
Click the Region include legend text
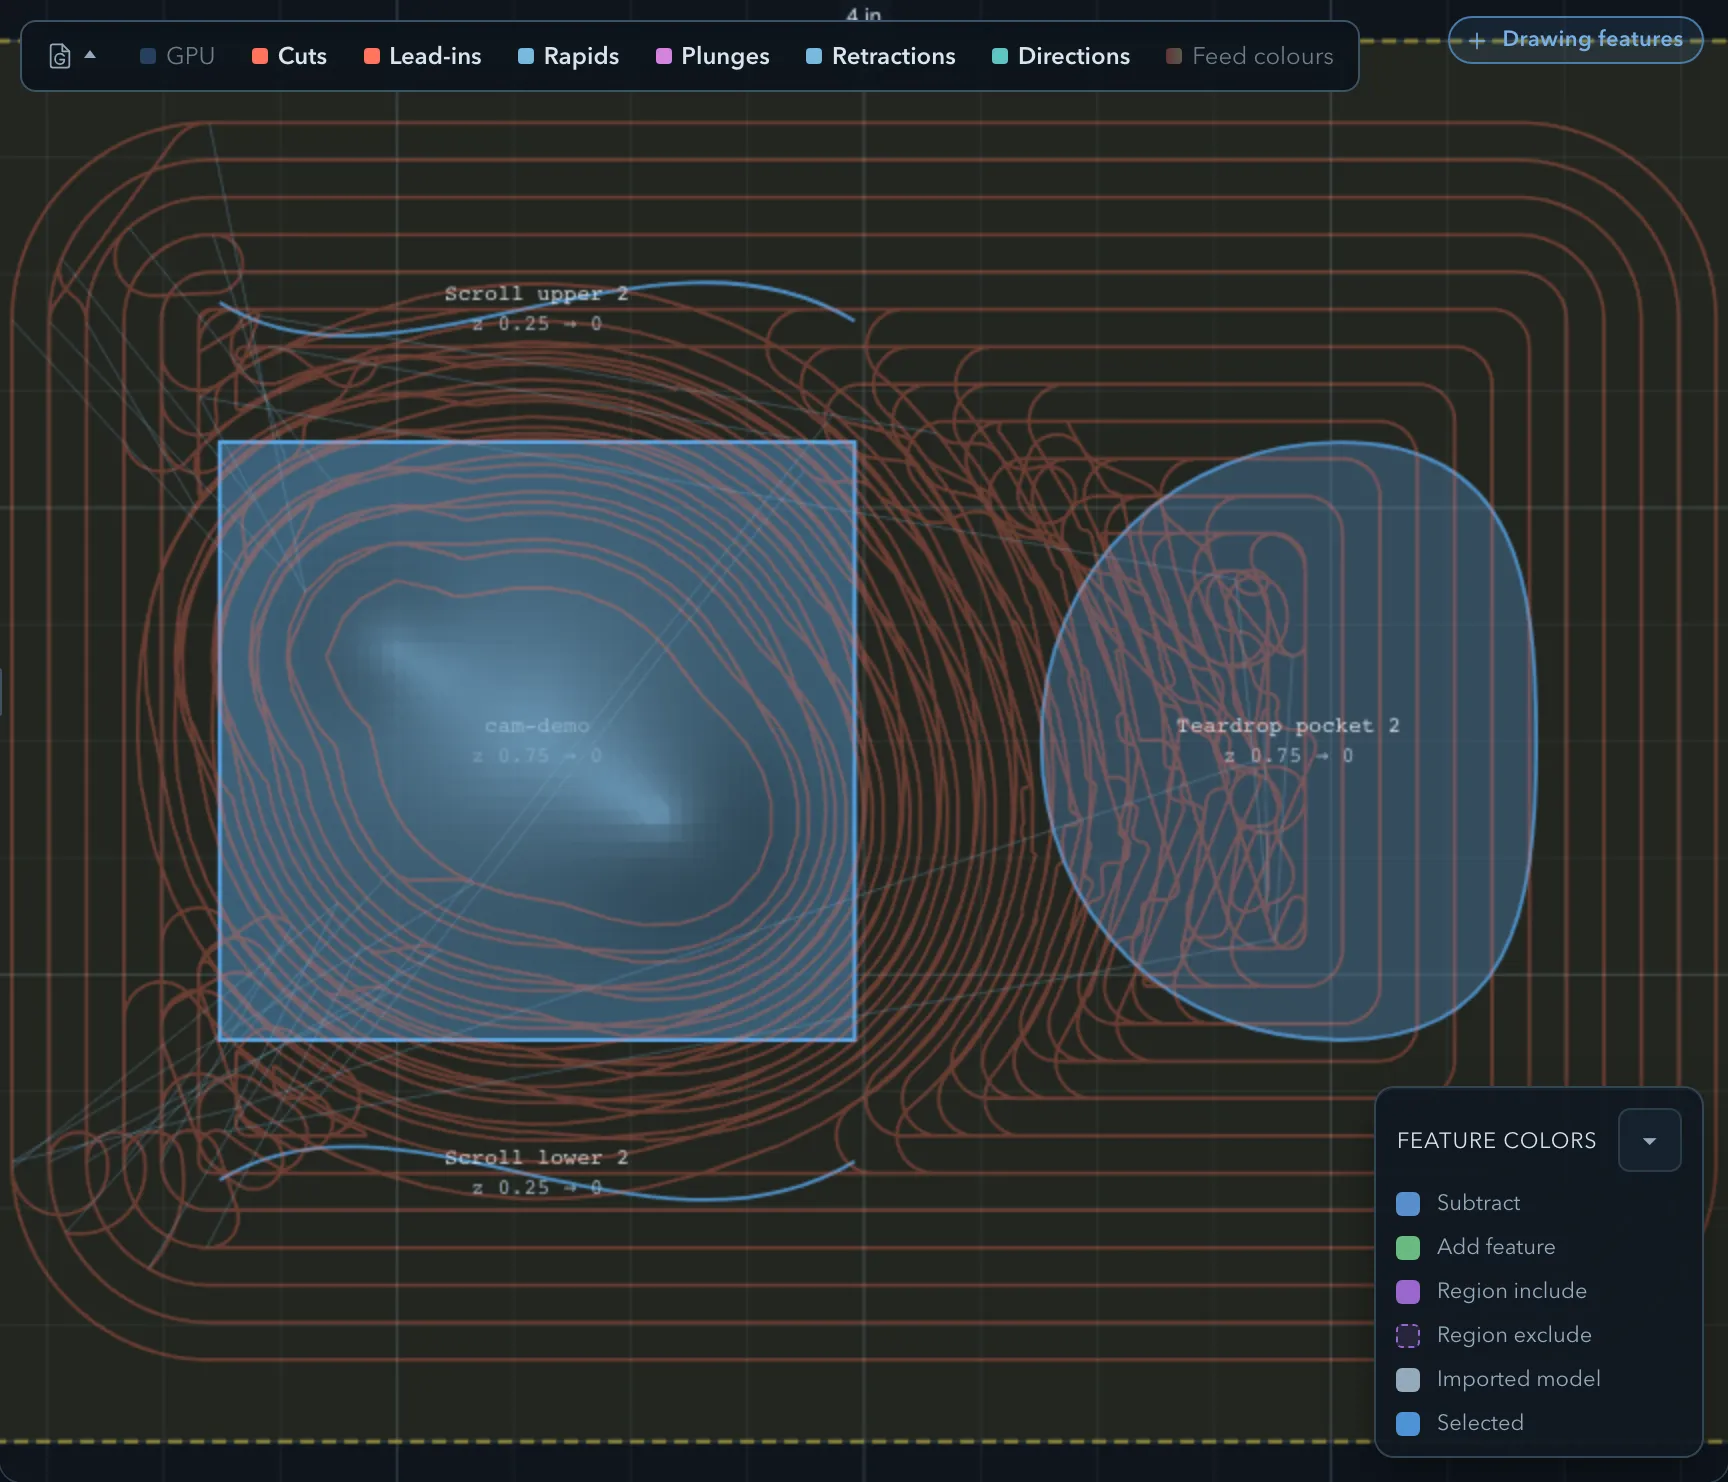pyautogui.click(x=1512, y=1291)
